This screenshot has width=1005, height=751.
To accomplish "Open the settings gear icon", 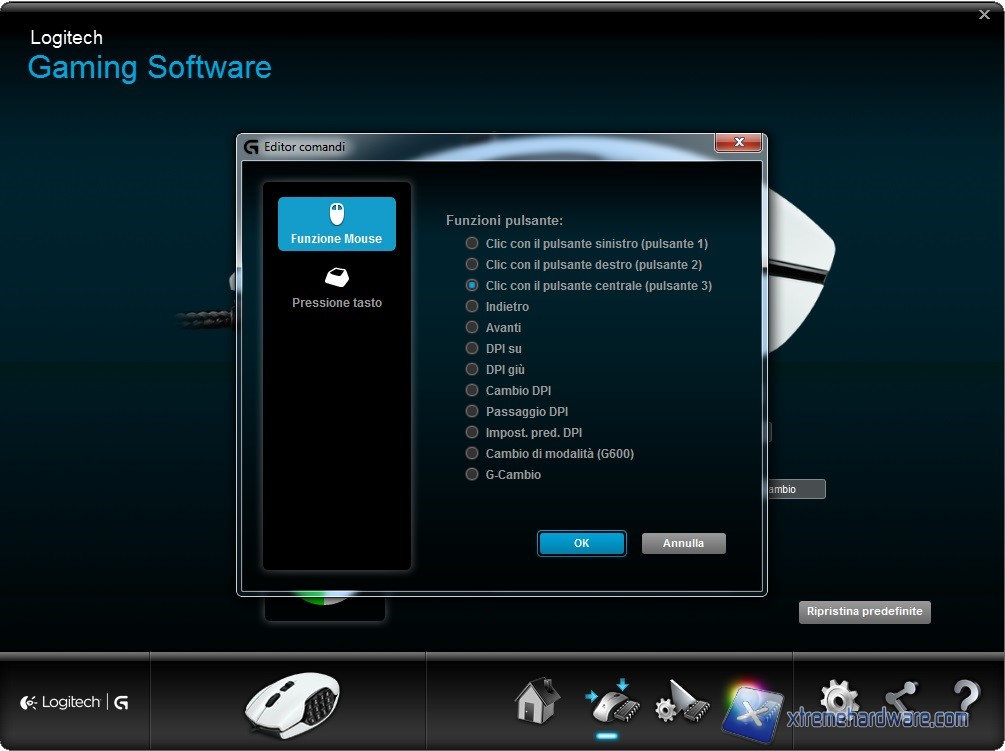I will [x=838, y=700].
